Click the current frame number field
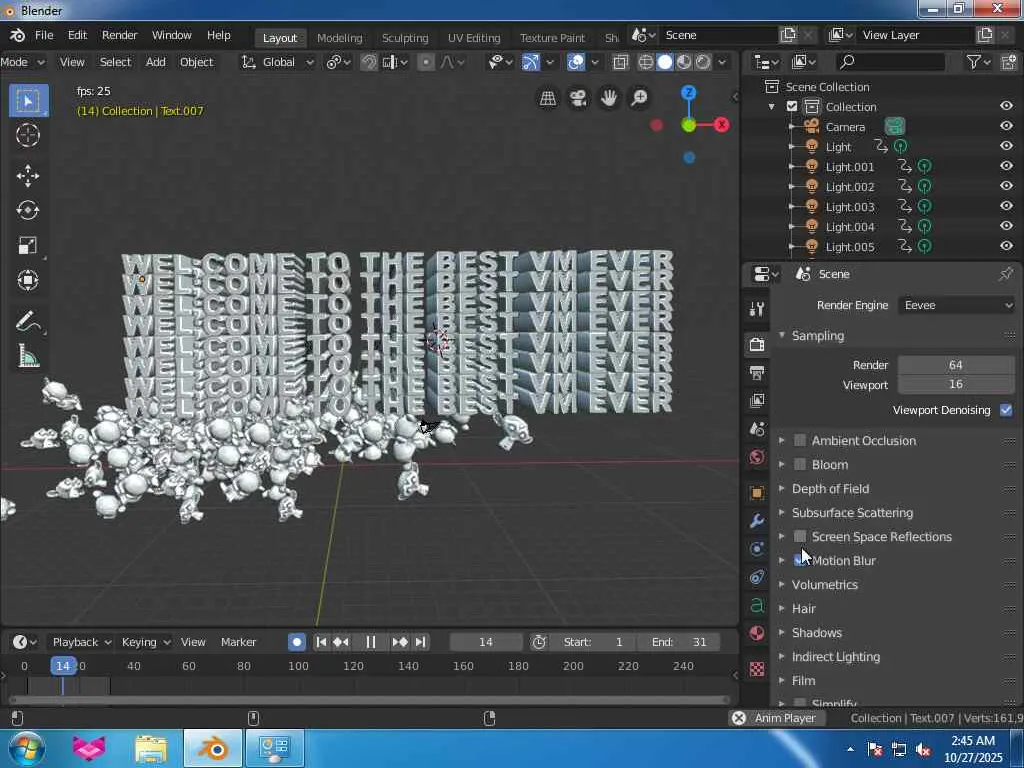 486,642
